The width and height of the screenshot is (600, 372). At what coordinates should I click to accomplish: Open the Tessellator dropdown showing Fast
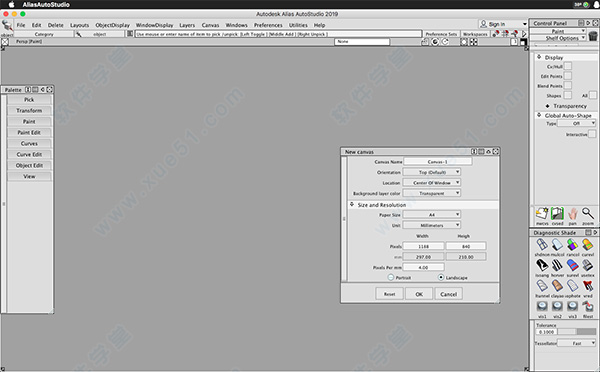[x=577, y=343]
